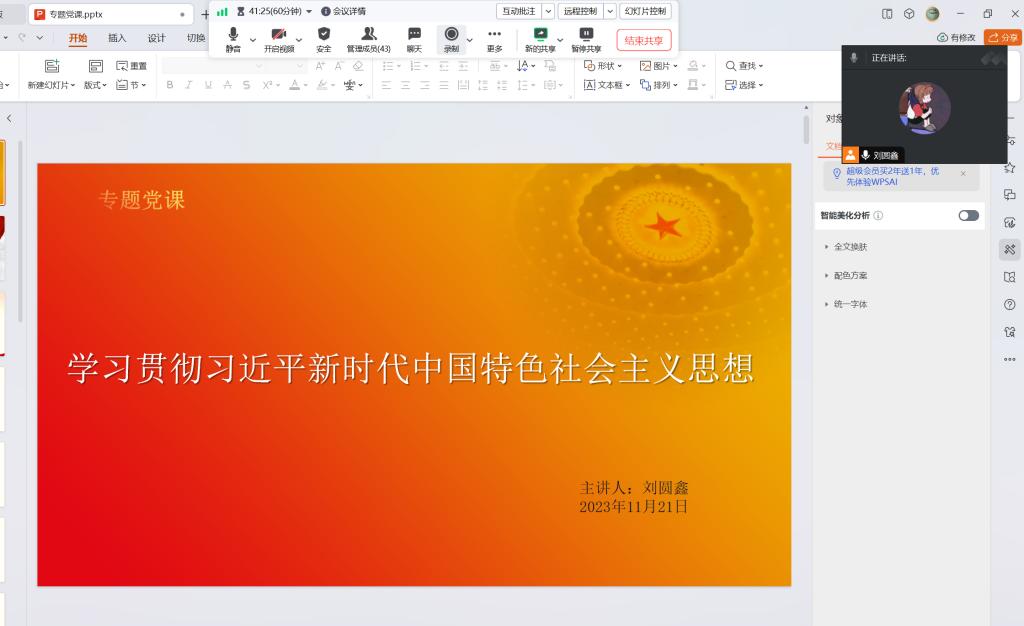Open the meeting Chat icon
The image size is (1024, 626).
pyautogui.click(x=414, y=38)
